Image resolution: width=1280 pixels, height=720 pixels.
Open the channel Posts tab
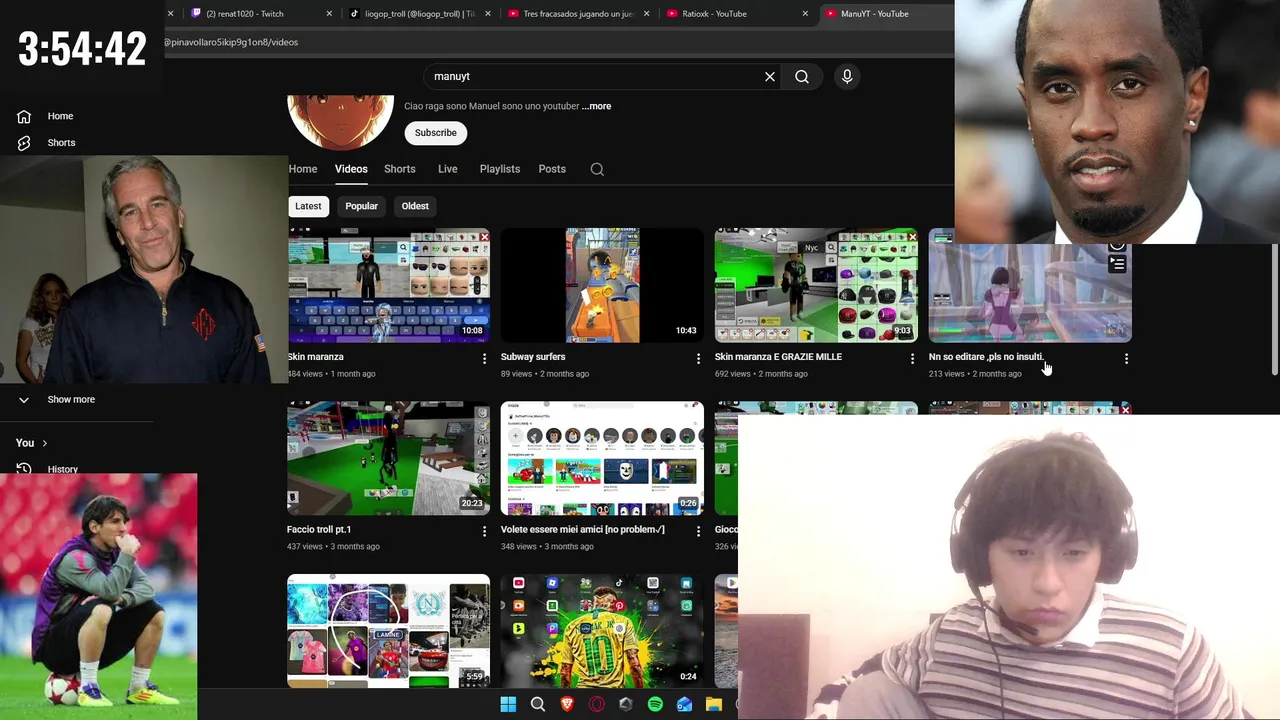(x=552, y=169)
